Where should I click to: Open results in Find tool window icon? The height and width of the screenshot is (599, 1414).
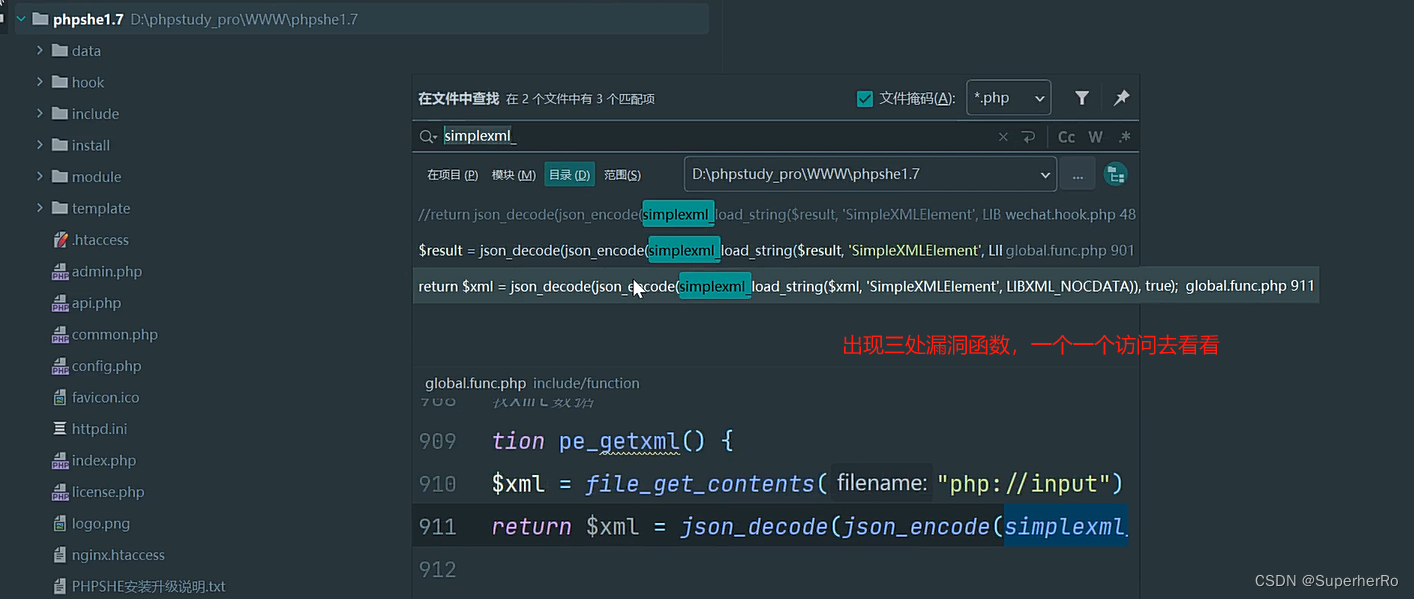coord(1115,173)
